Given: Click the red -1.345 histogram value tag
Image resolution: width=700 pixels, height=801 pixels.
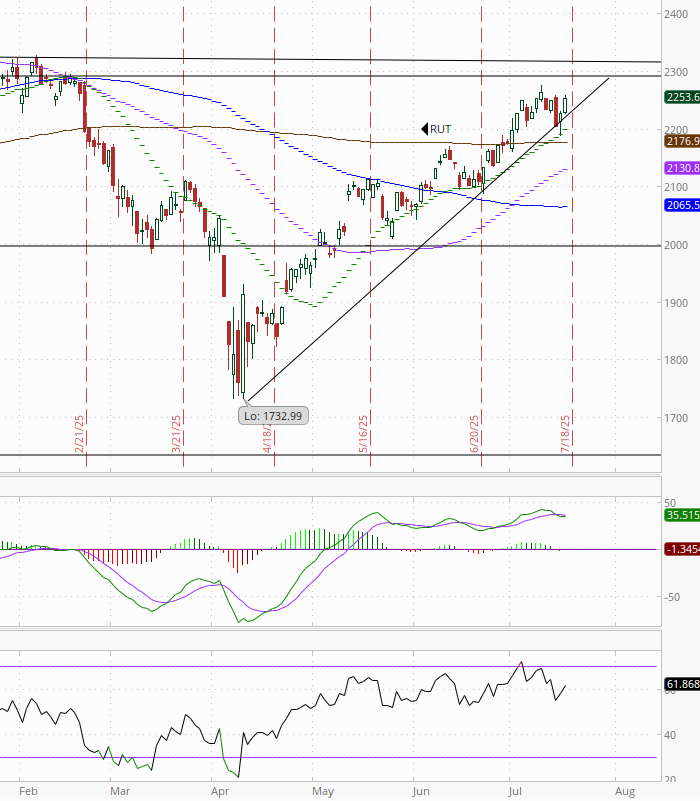Looking at the screenshot, I should [x=682, y=549].
